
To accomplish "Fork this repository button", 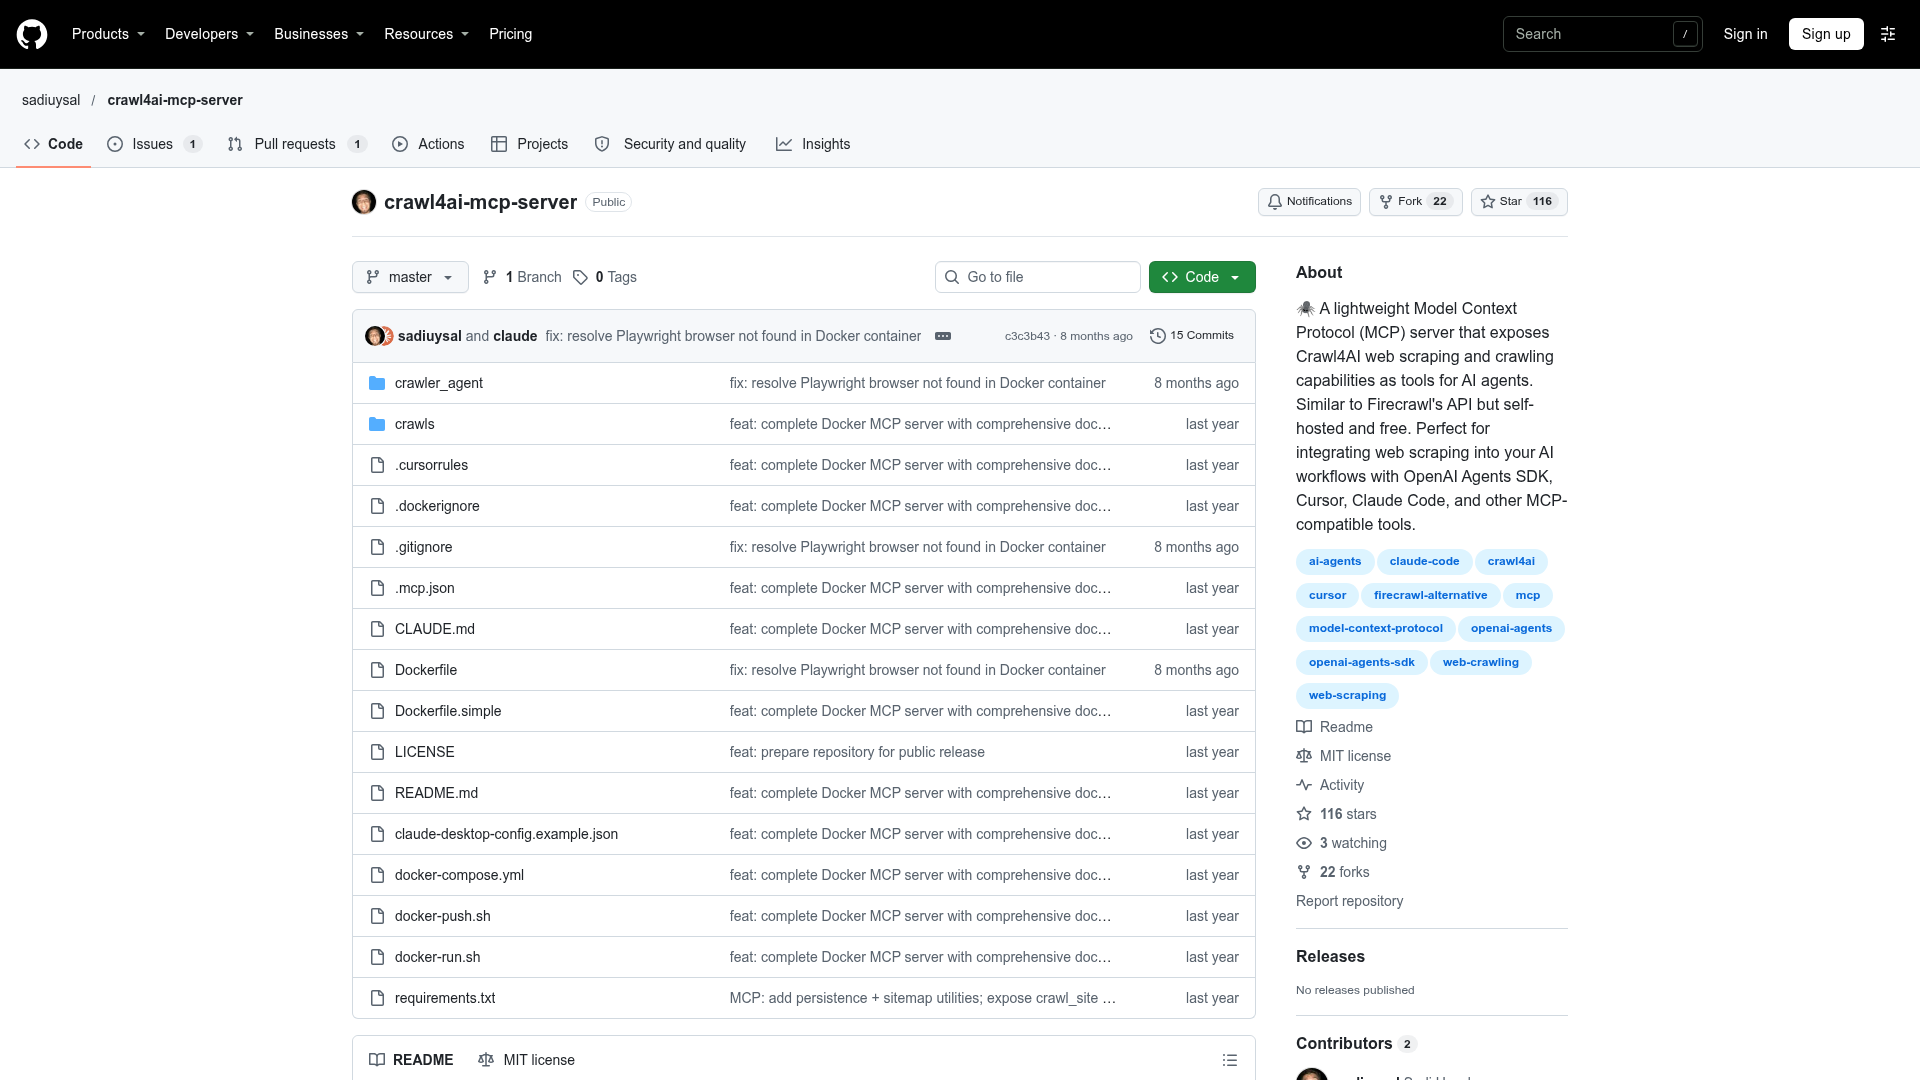I will tap(1415, 202).
